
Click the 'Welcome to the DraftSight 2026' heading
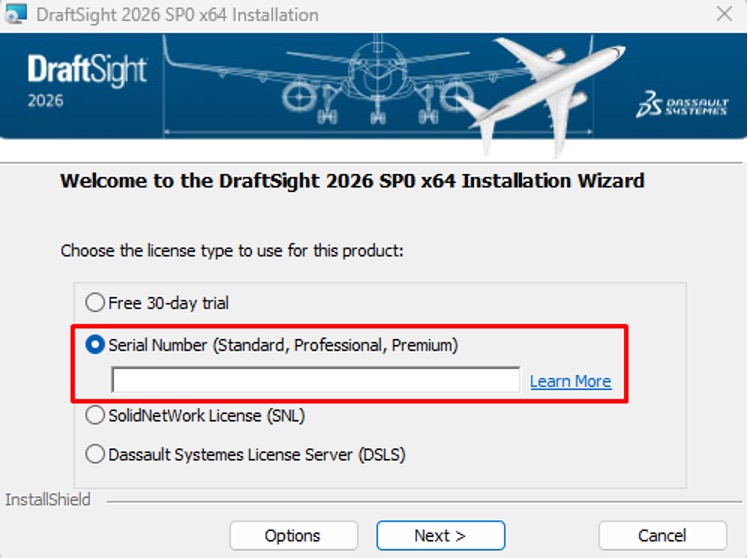tap(352, 181)
